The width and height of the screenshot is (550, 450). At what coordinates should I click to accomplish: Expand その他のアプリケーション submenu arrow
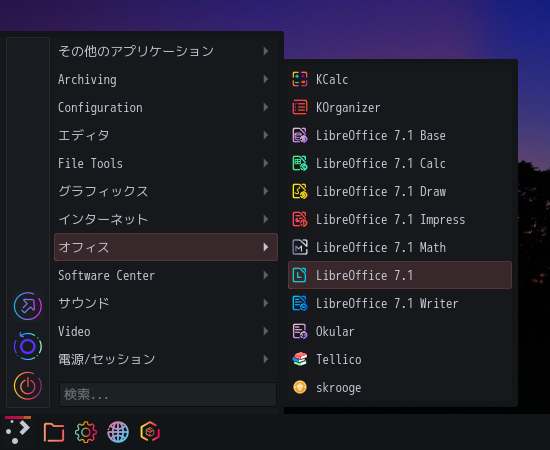click(x=266, y=51)
